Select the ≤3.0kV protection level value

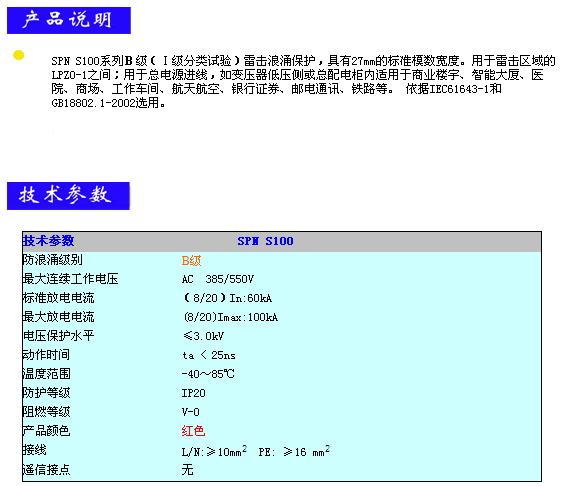[204, 336]
